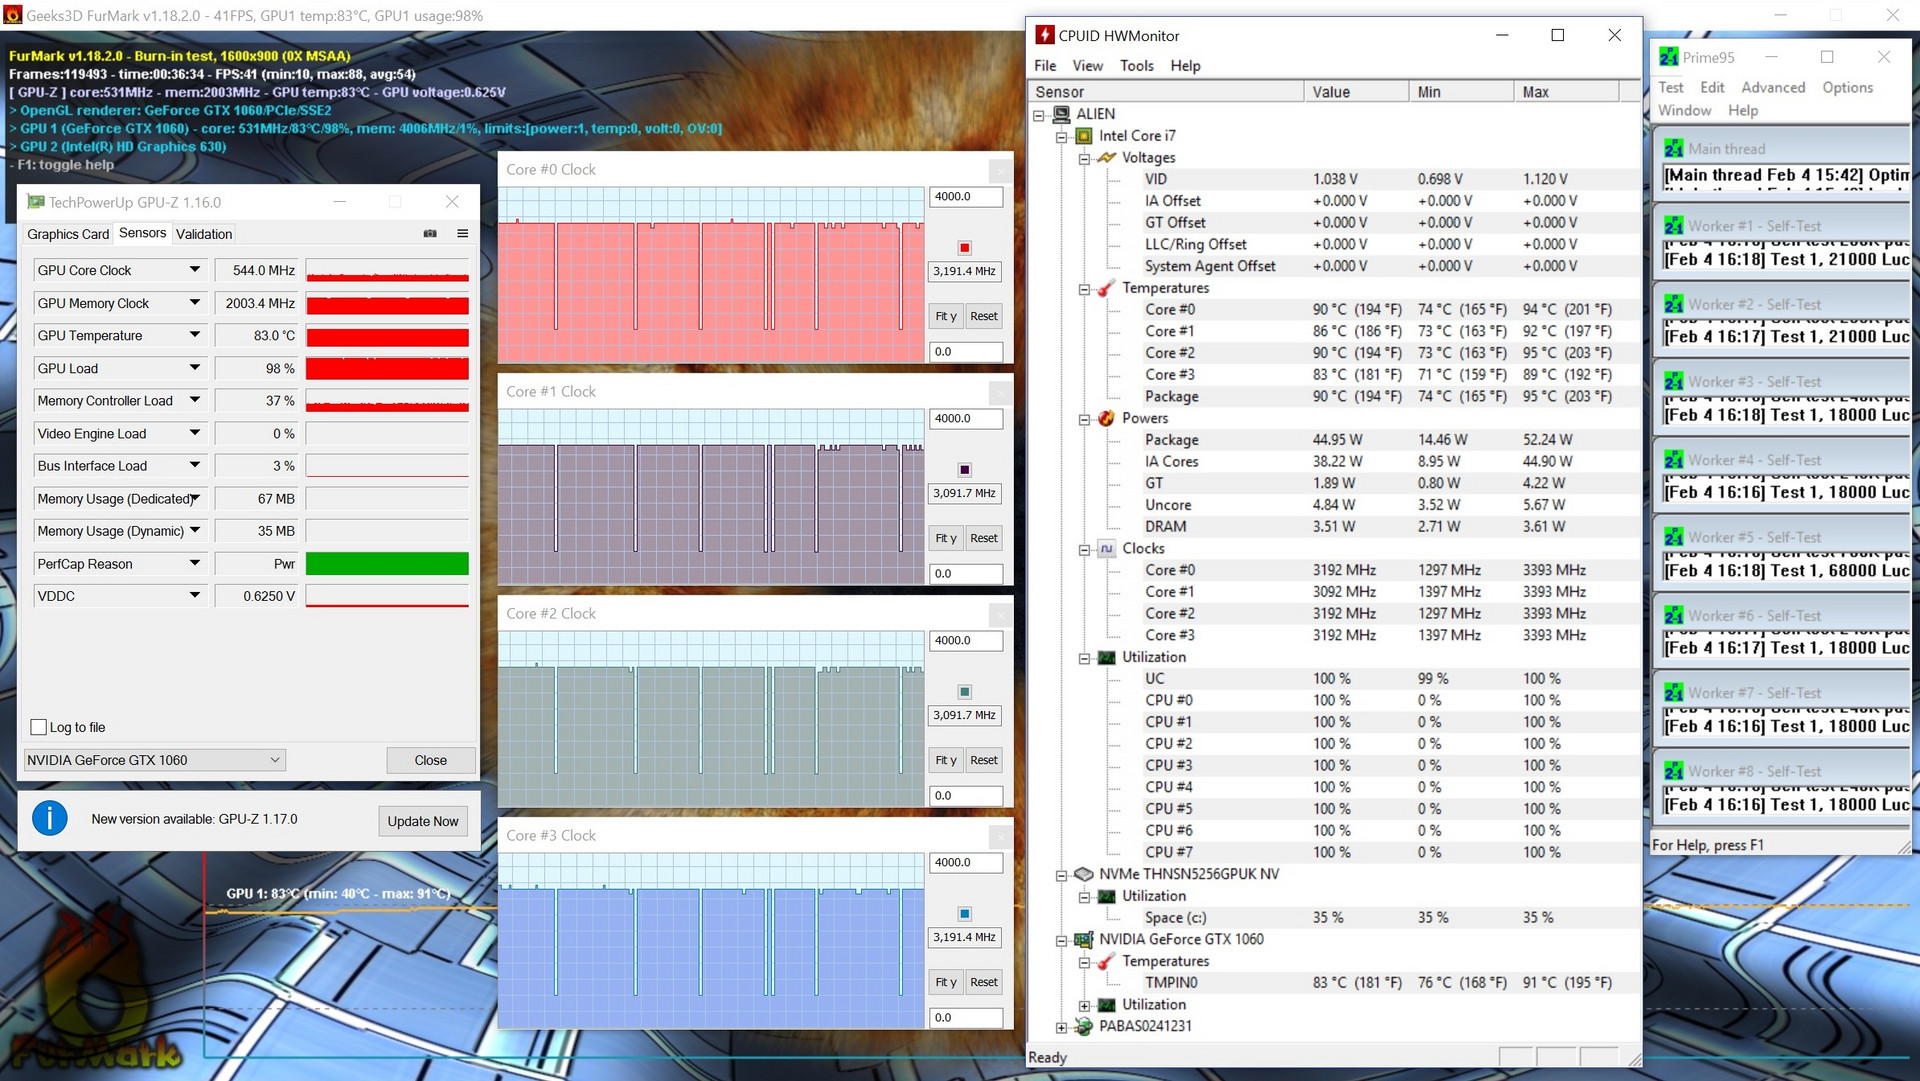Collapse the Voltages tree node
This screenshot has width=1920, height=1081.
pyautogui.click(x=1084, y=158)
